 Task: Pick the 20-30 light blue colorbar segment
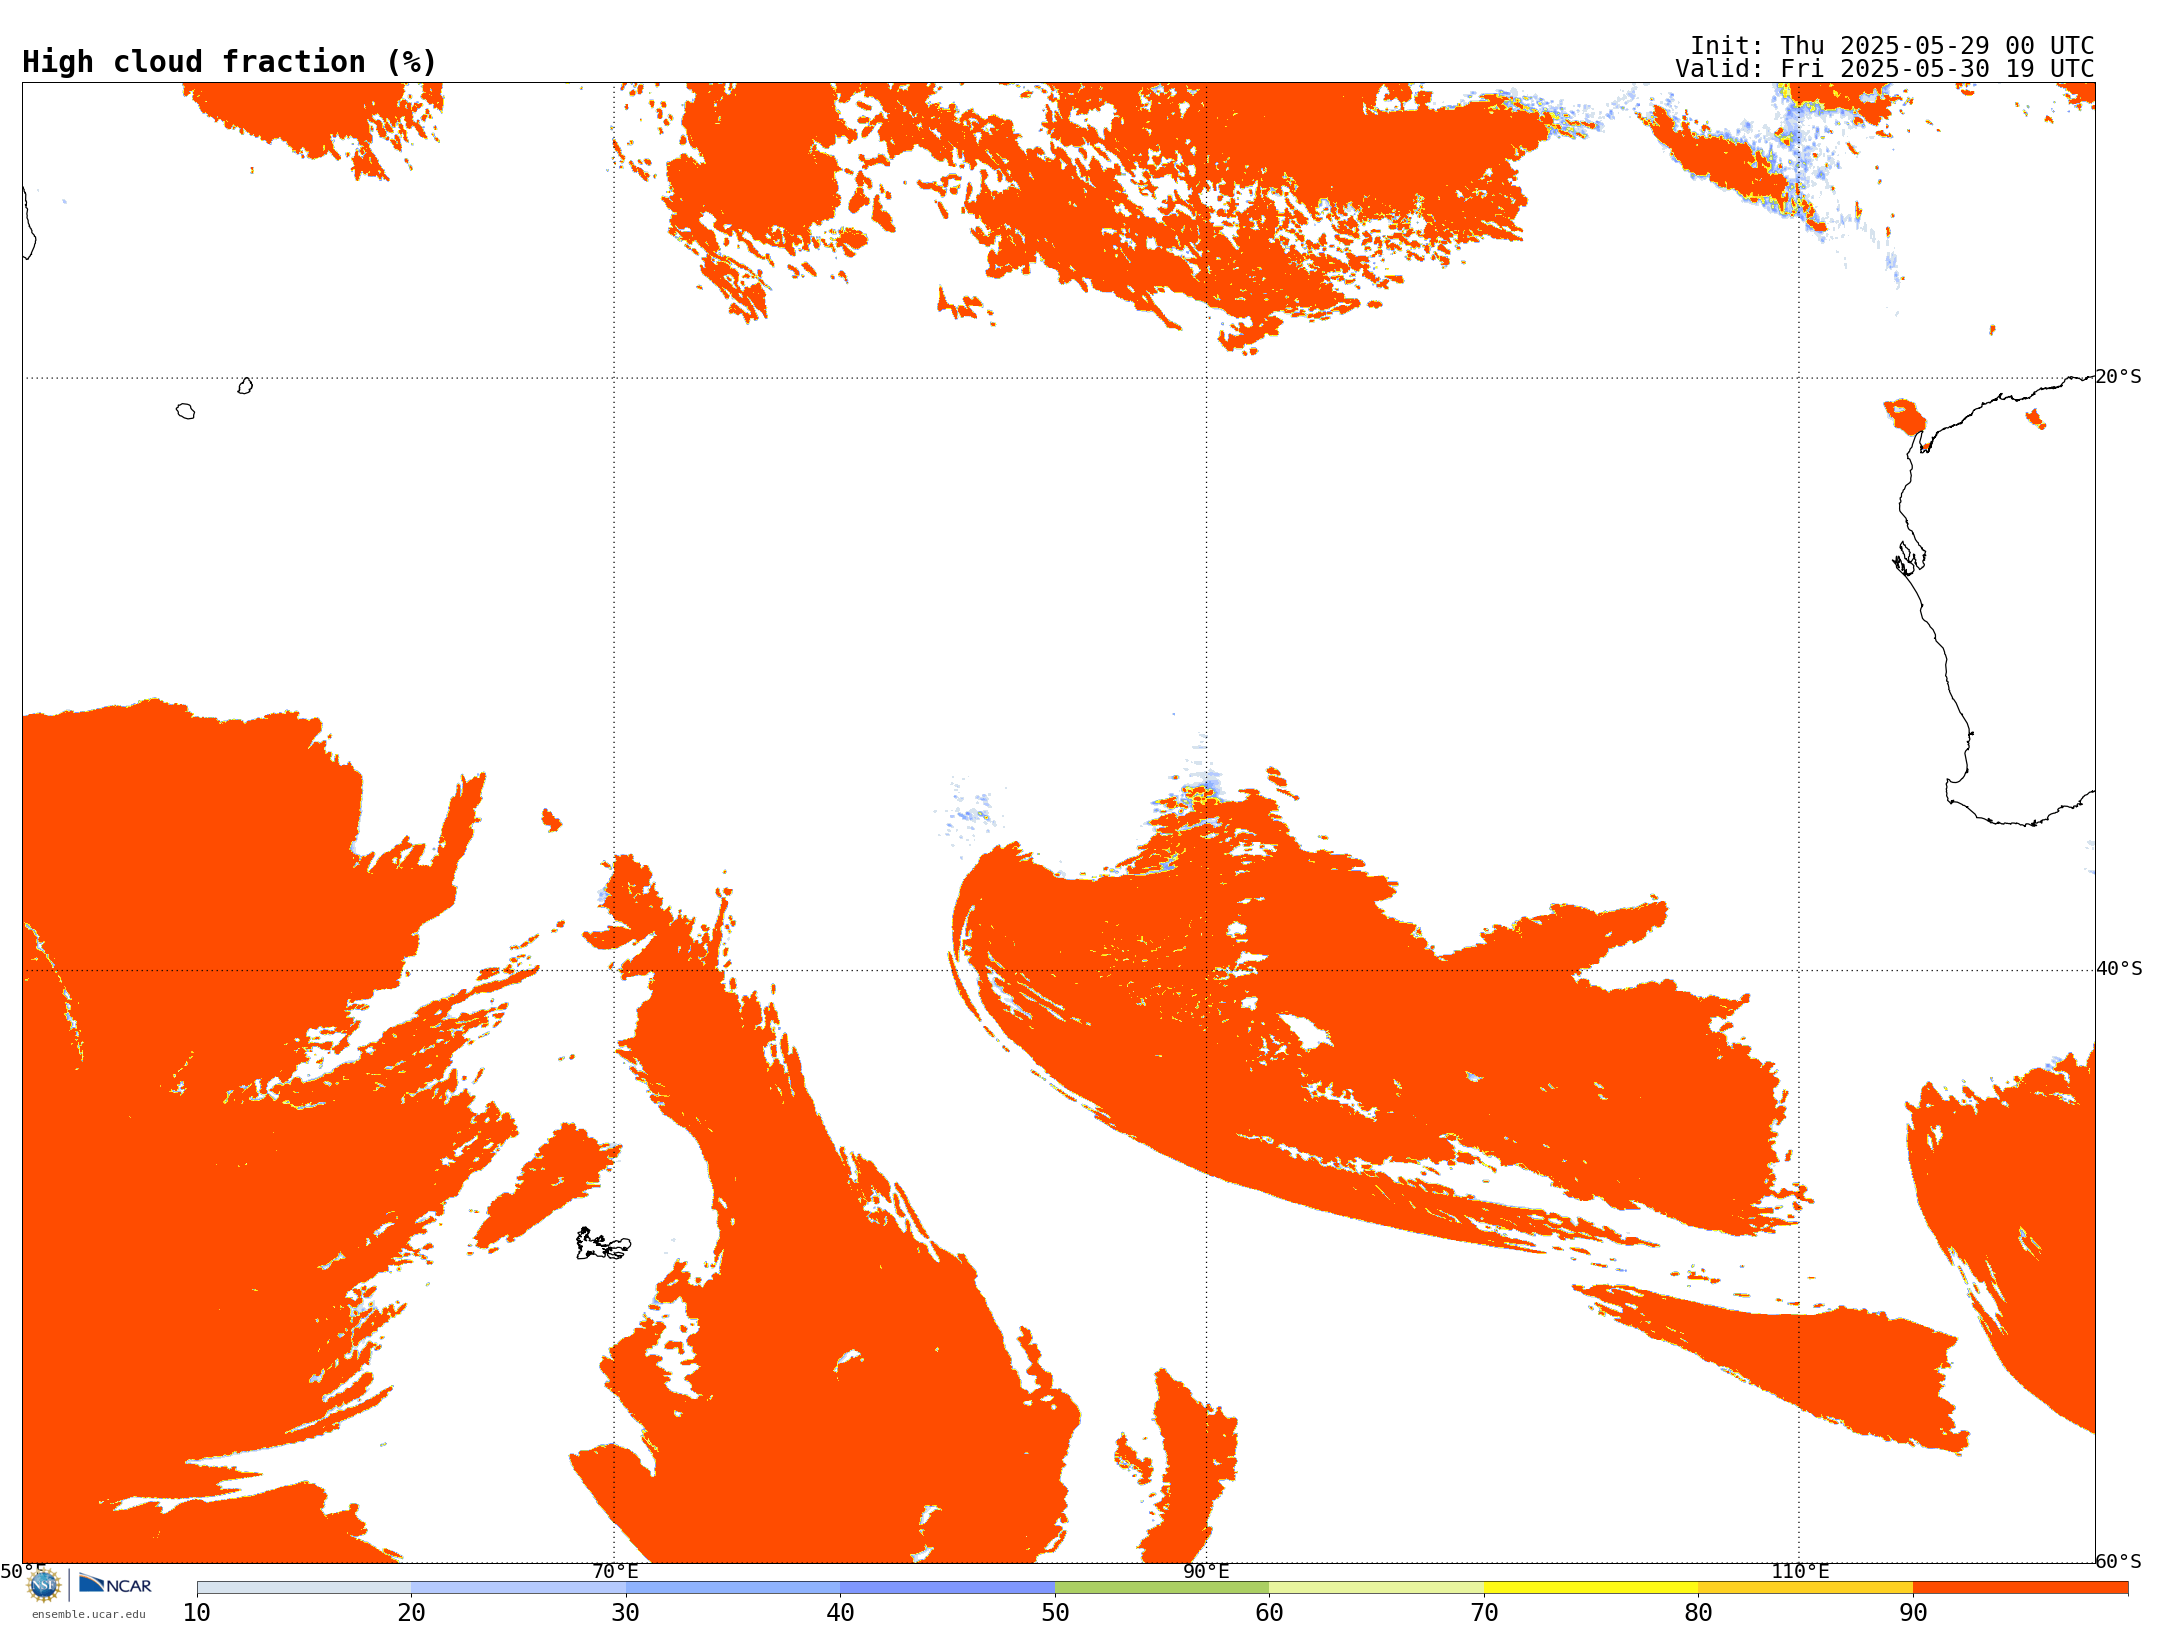518,1588
